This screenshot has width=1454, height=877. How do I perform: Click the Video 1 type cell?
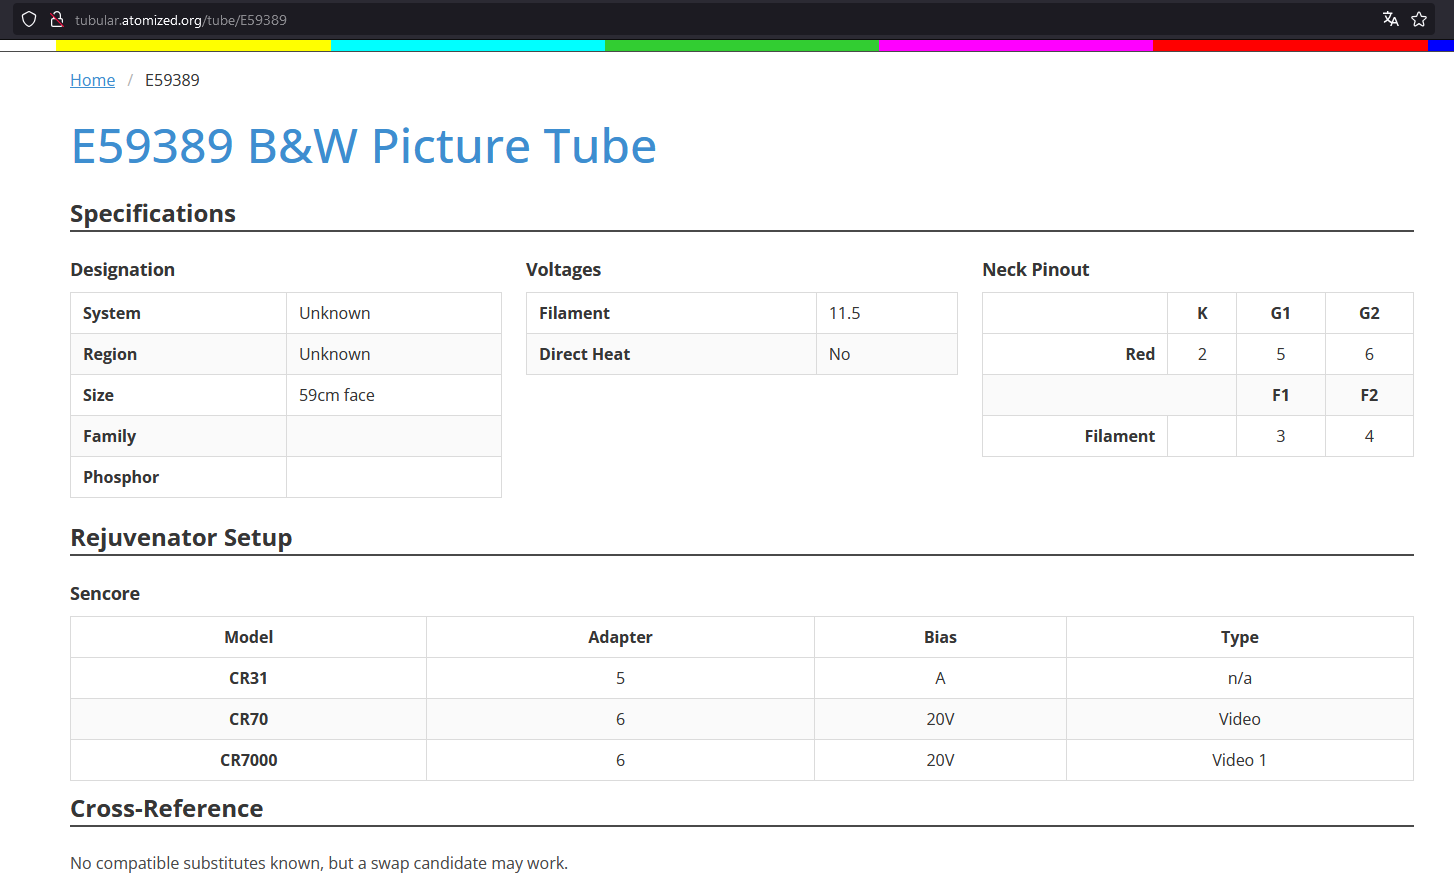(1240, 760)
